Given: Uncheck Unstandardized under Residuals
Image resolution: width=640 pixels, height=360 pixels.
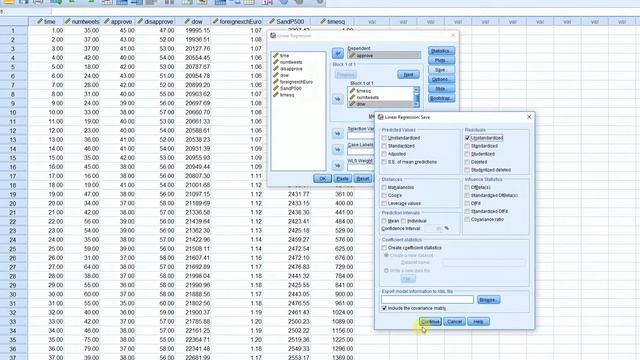Looking at the screenshot, I should pyautogui.click(x=467, y=138).
